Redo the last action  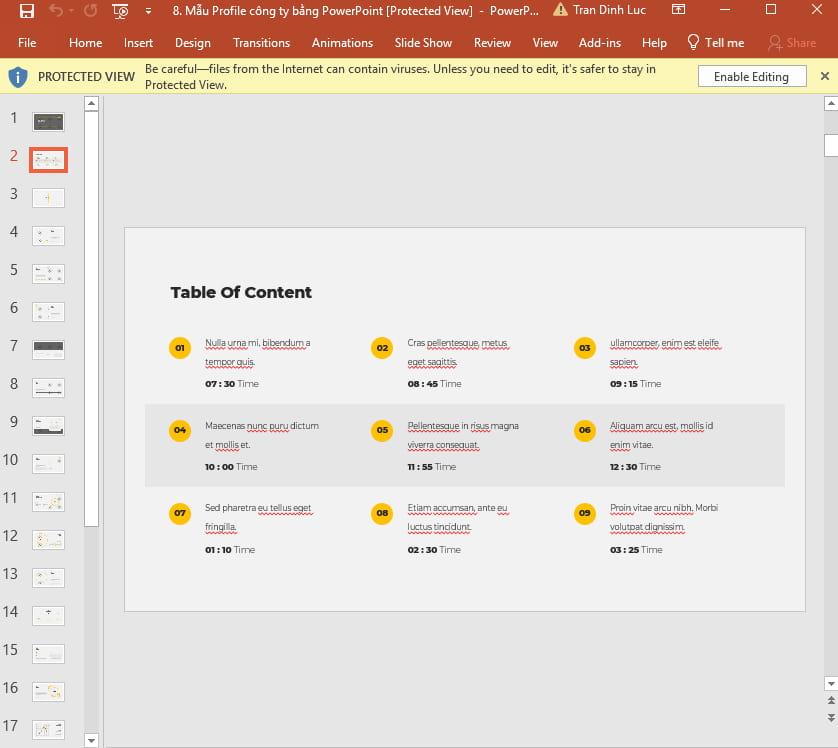point(88,11)
